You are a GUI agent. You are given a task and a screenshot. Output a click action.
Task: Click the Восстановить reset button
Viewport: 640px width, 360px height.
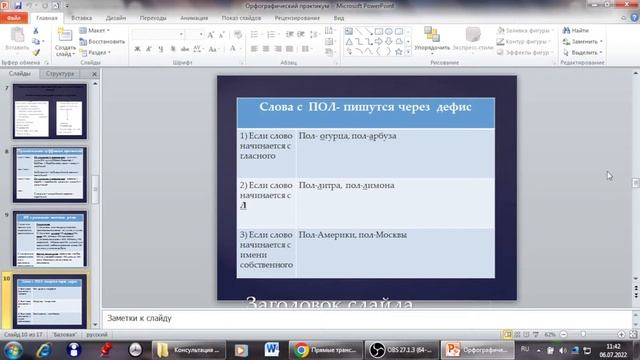(x=102, y=42)
